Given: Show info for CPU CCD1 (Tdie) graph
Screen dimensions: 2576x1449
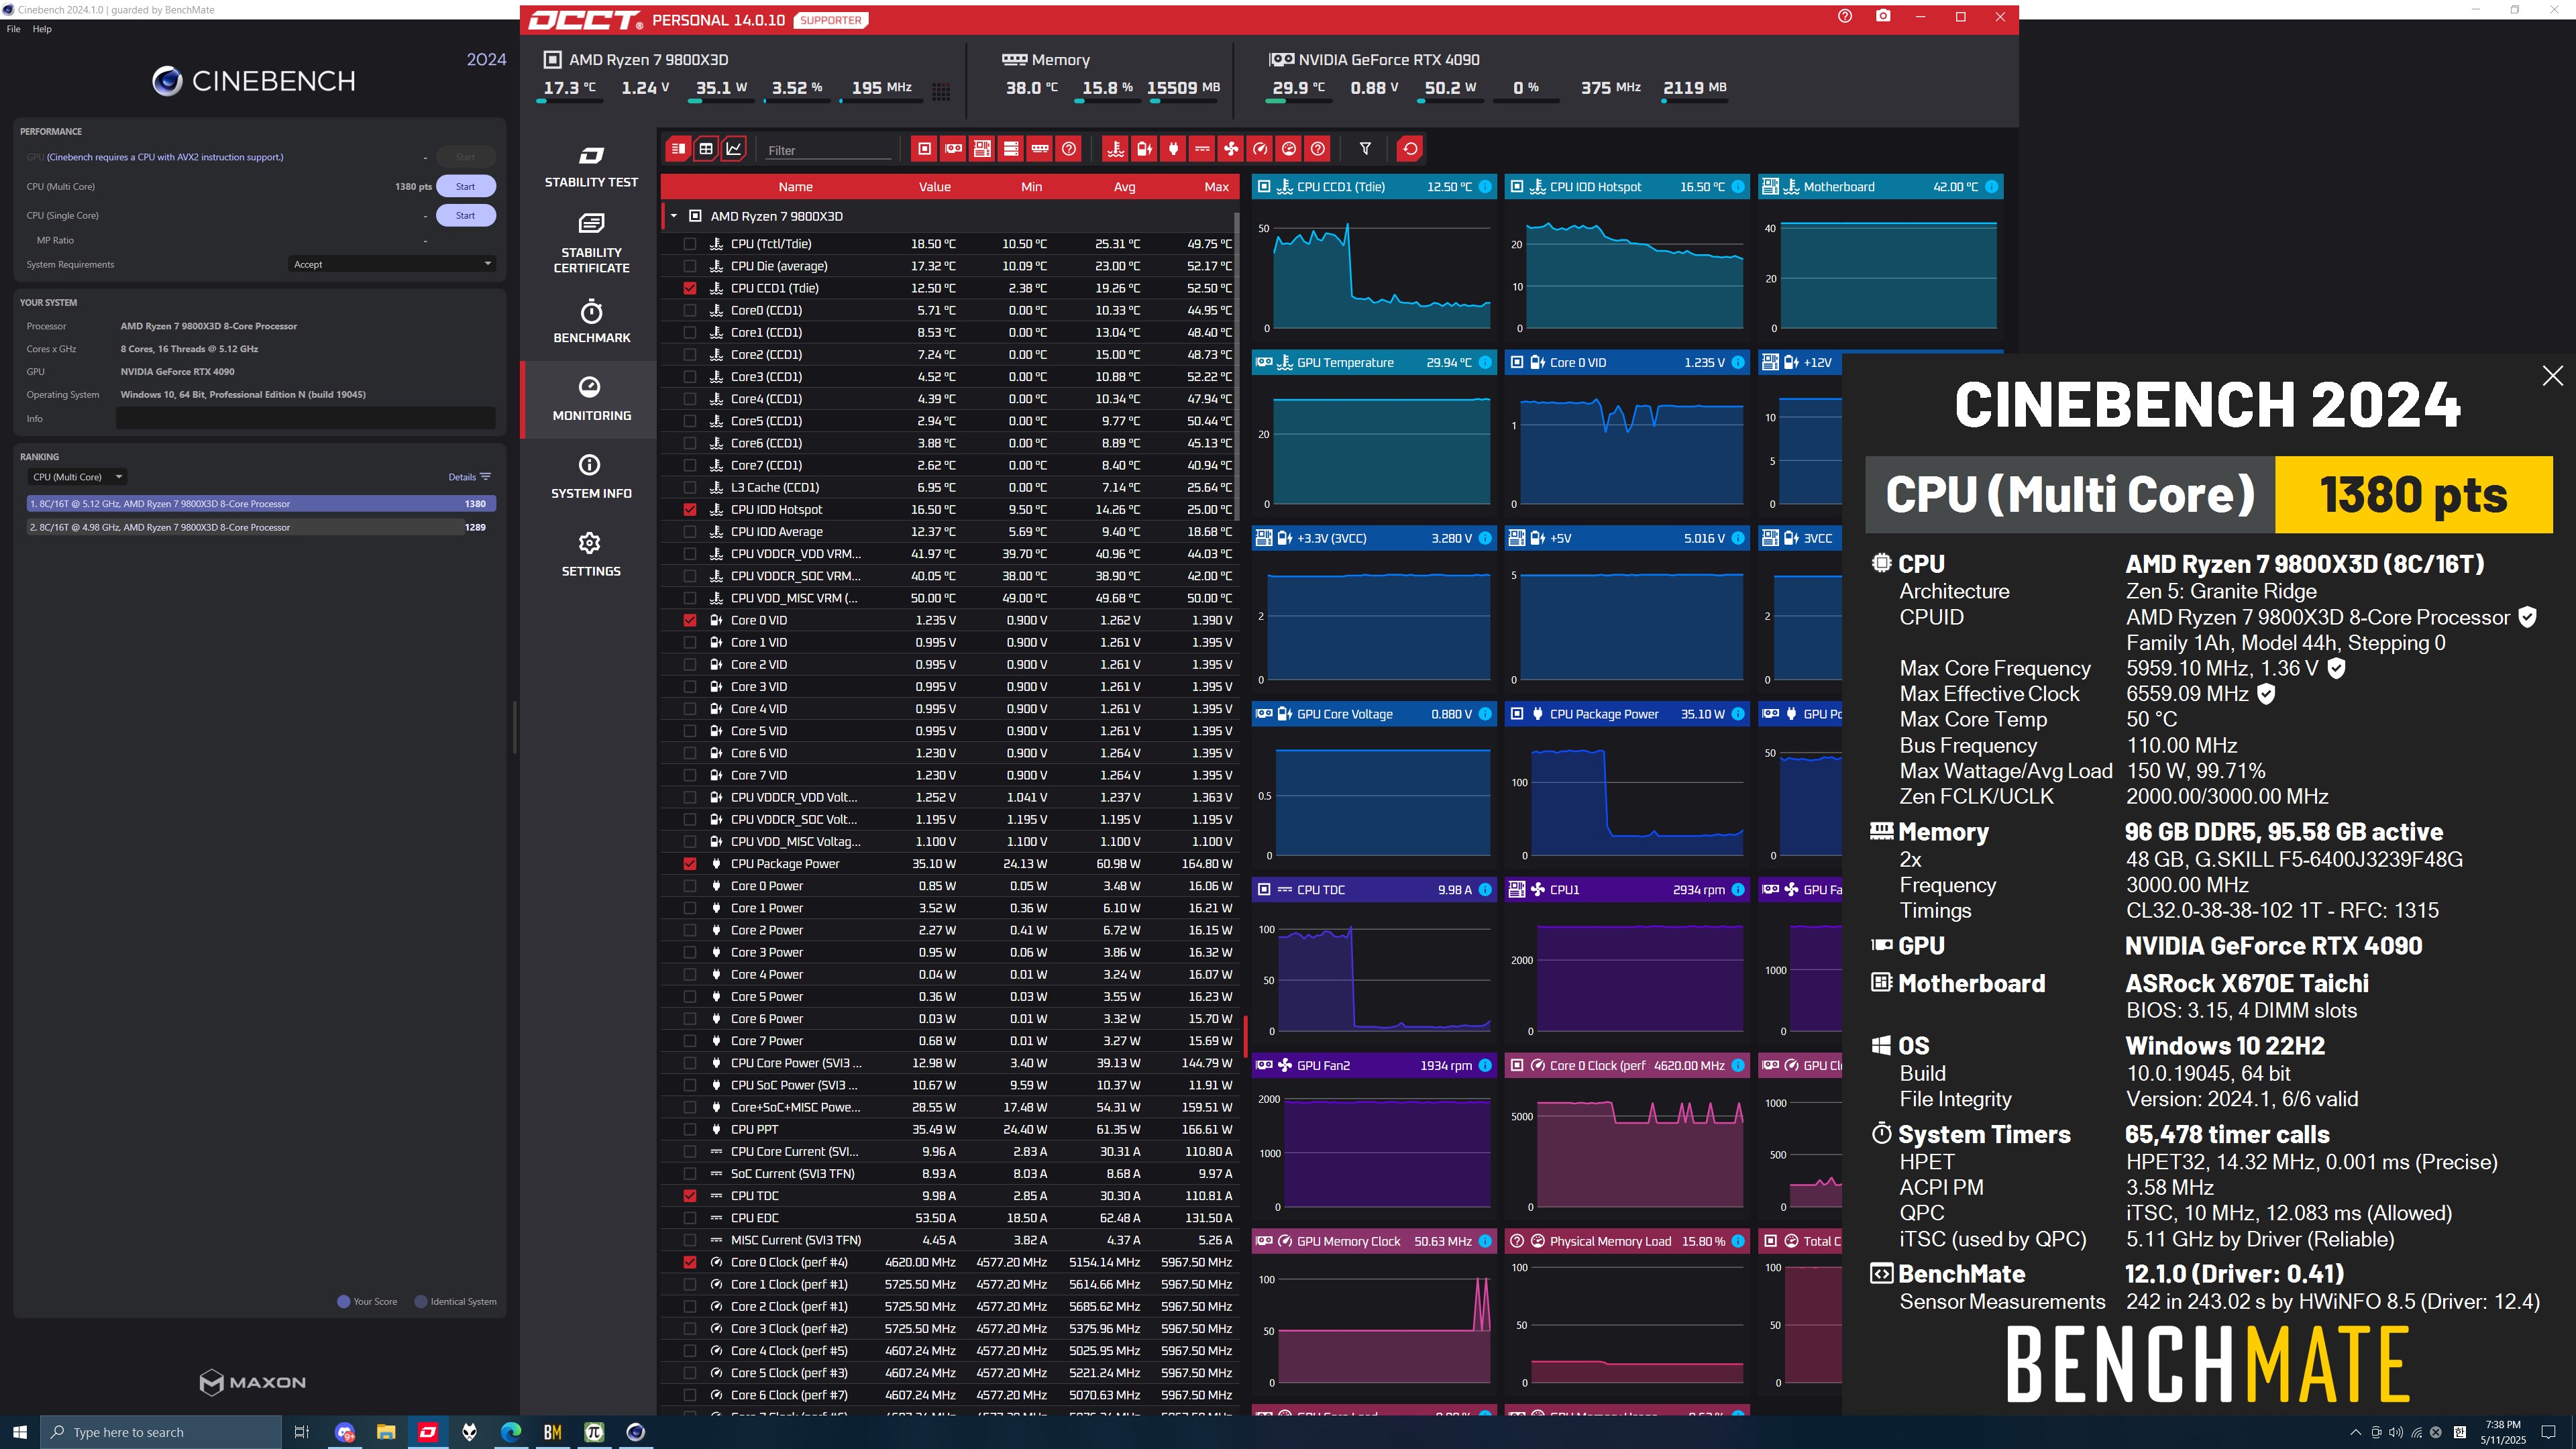Looking at the screenshot, I should pos(1485,187).
